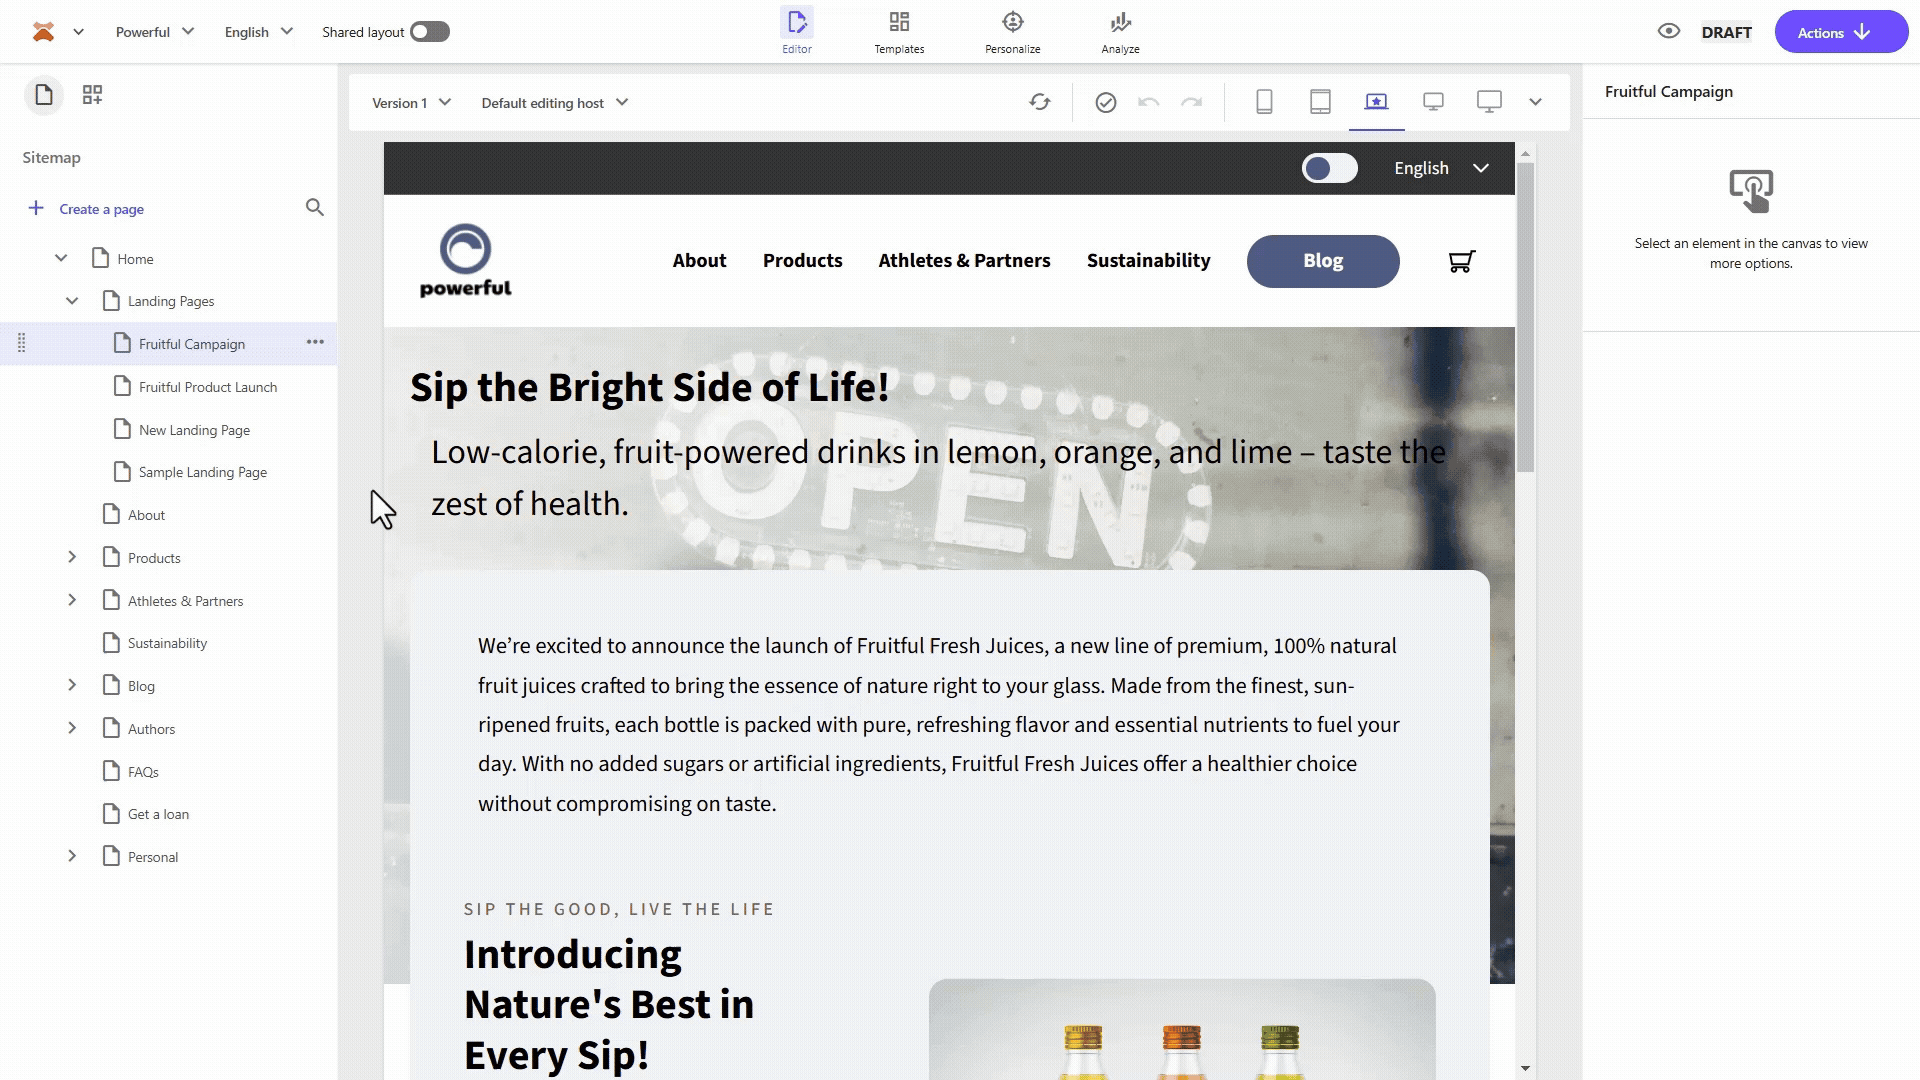Click the Sip the Bright Side heading
This screenshot has height=1080, width=1920.
click(x=650, y=387)
